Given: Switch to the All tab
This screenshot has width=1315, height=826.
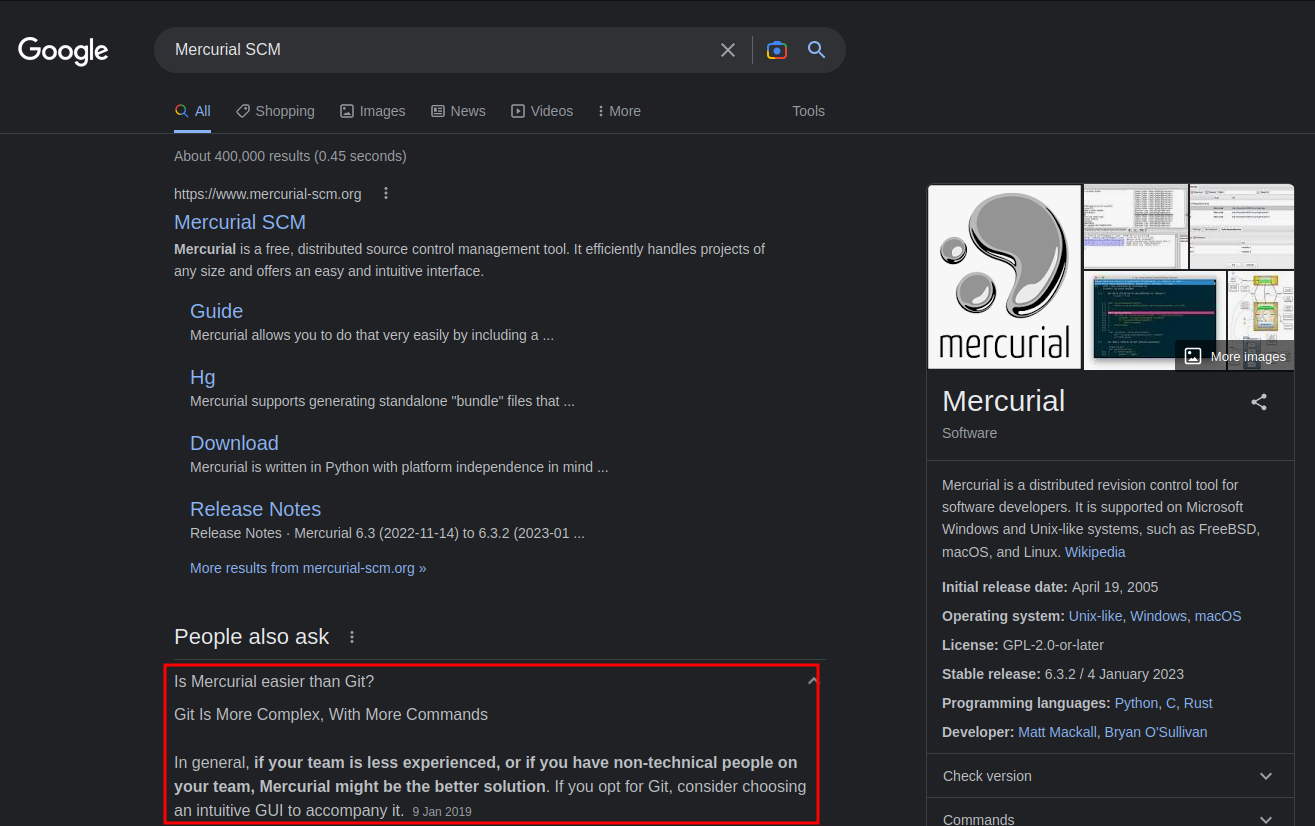Looking at the screenshot, I should (193, 111).
